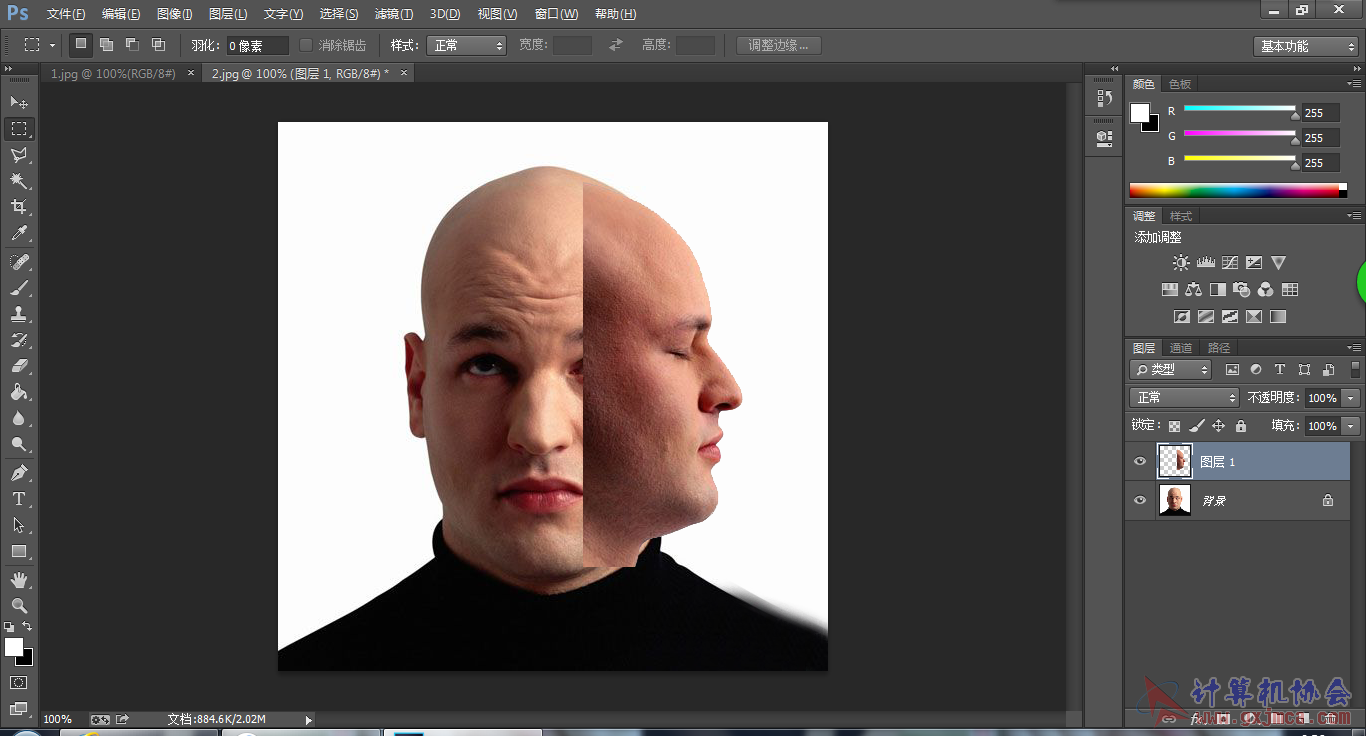This screenshot has width=1366, height=736.
Task: Toggle Quick Mask mode
Action: [x=19, y=682]
